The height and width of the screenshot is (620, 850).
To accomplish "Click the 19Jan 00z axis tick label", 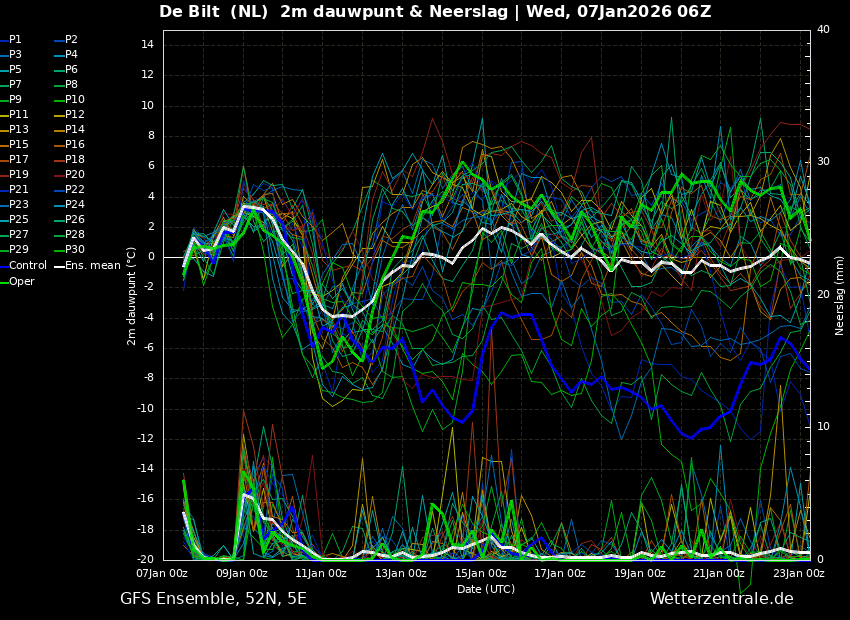I will click(x=639, y=573).
